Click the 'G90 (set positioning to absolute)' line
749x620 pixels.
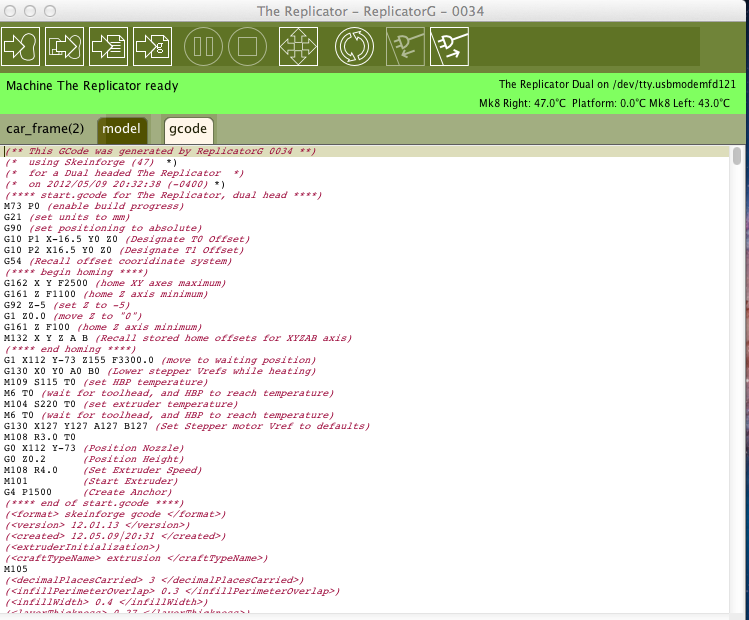103,228
